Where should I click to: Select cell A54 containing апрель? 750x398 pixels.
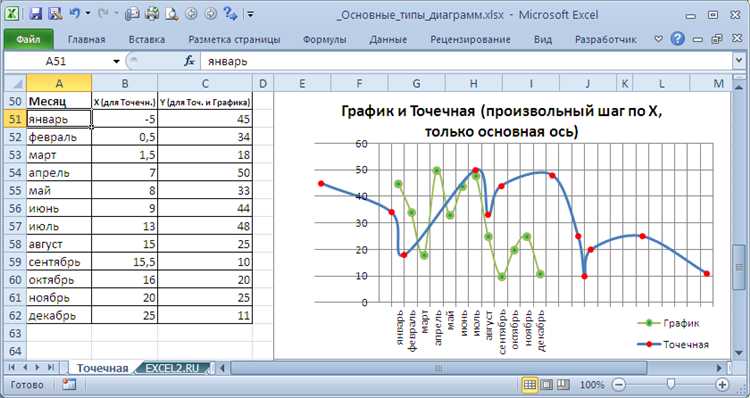[x=59, y=173]
